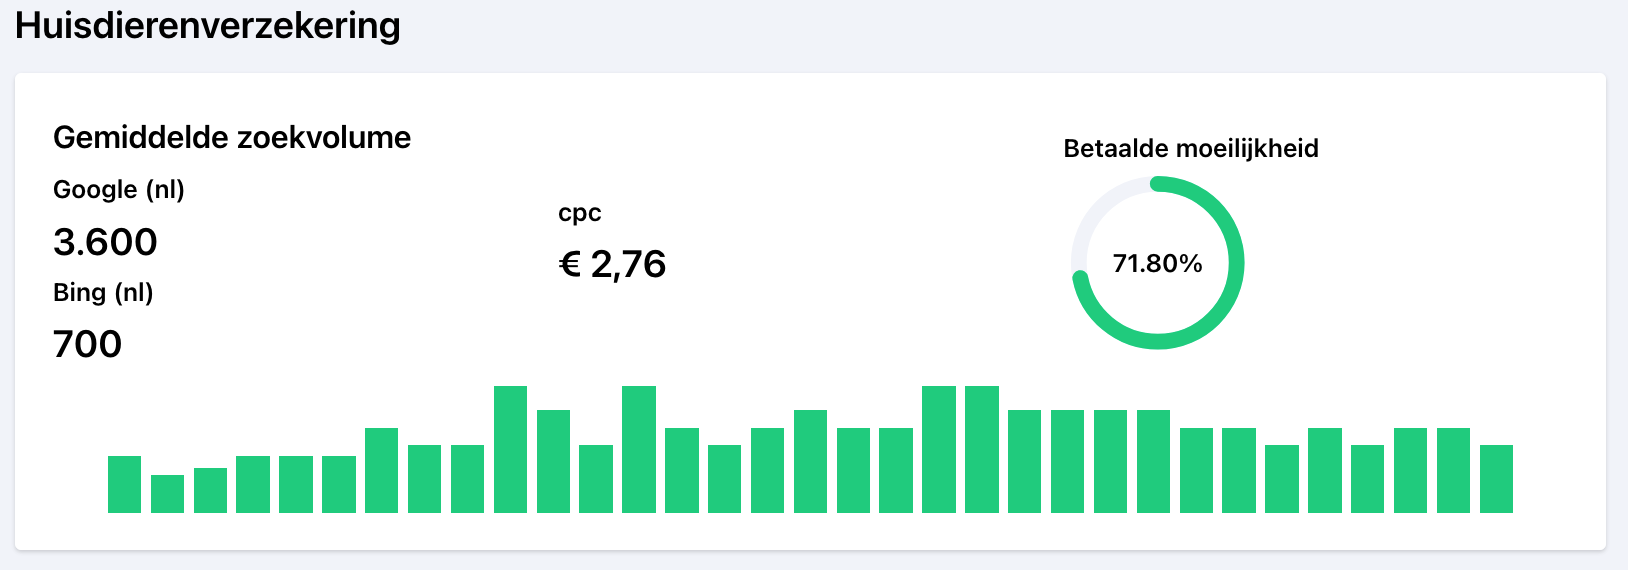Click the second-to-last bar of the chart
The image size is (1628, 570).
(1453, 470)
